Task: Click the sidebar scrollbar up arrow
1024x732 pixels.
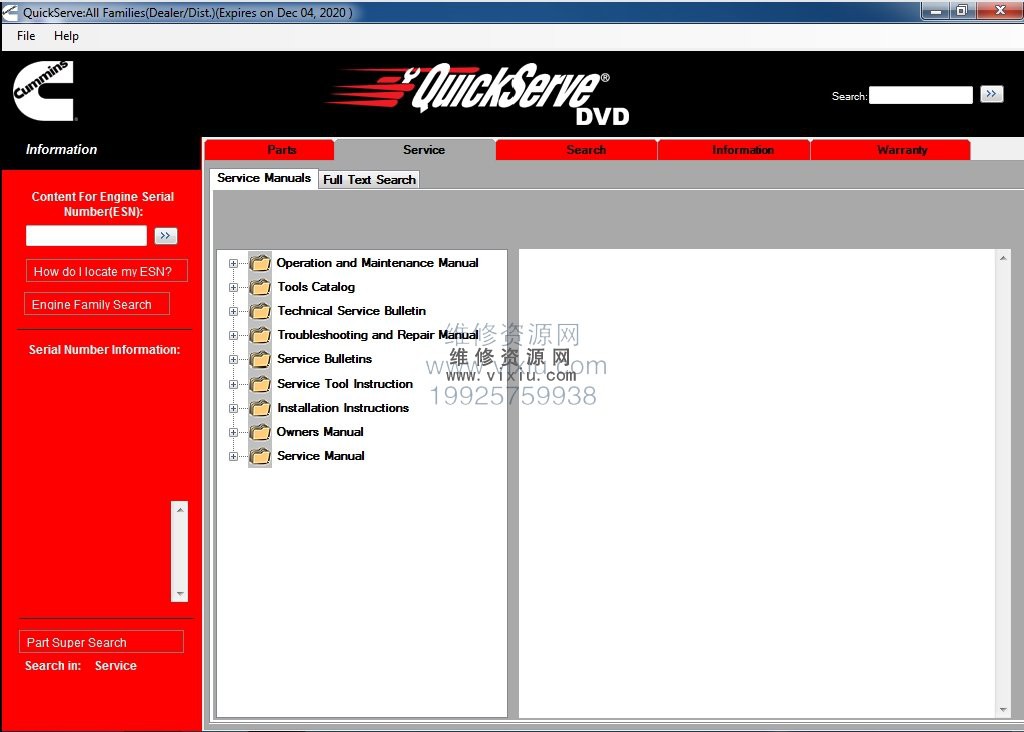Action: 180,509
